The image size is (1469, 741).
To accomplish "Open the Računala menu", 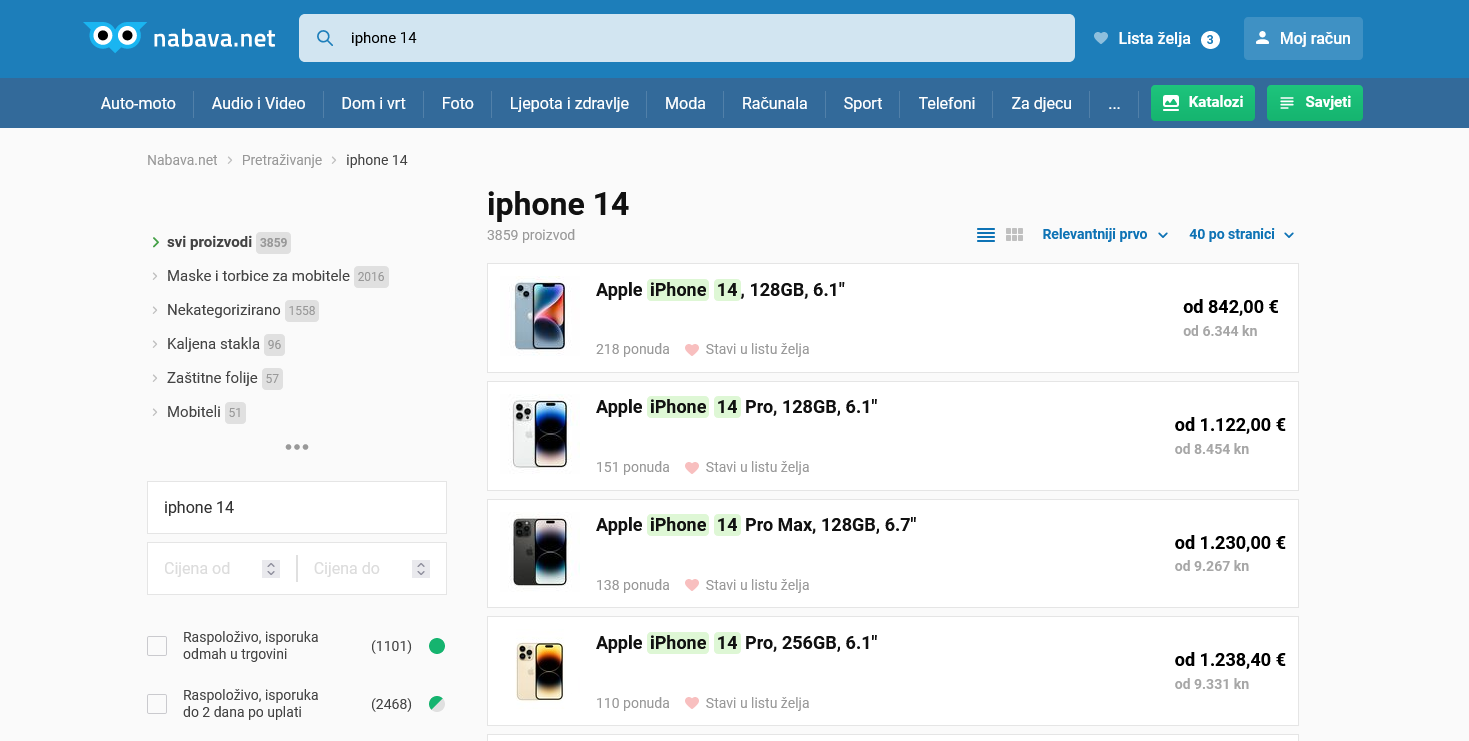I will click(x=774, y=103).
